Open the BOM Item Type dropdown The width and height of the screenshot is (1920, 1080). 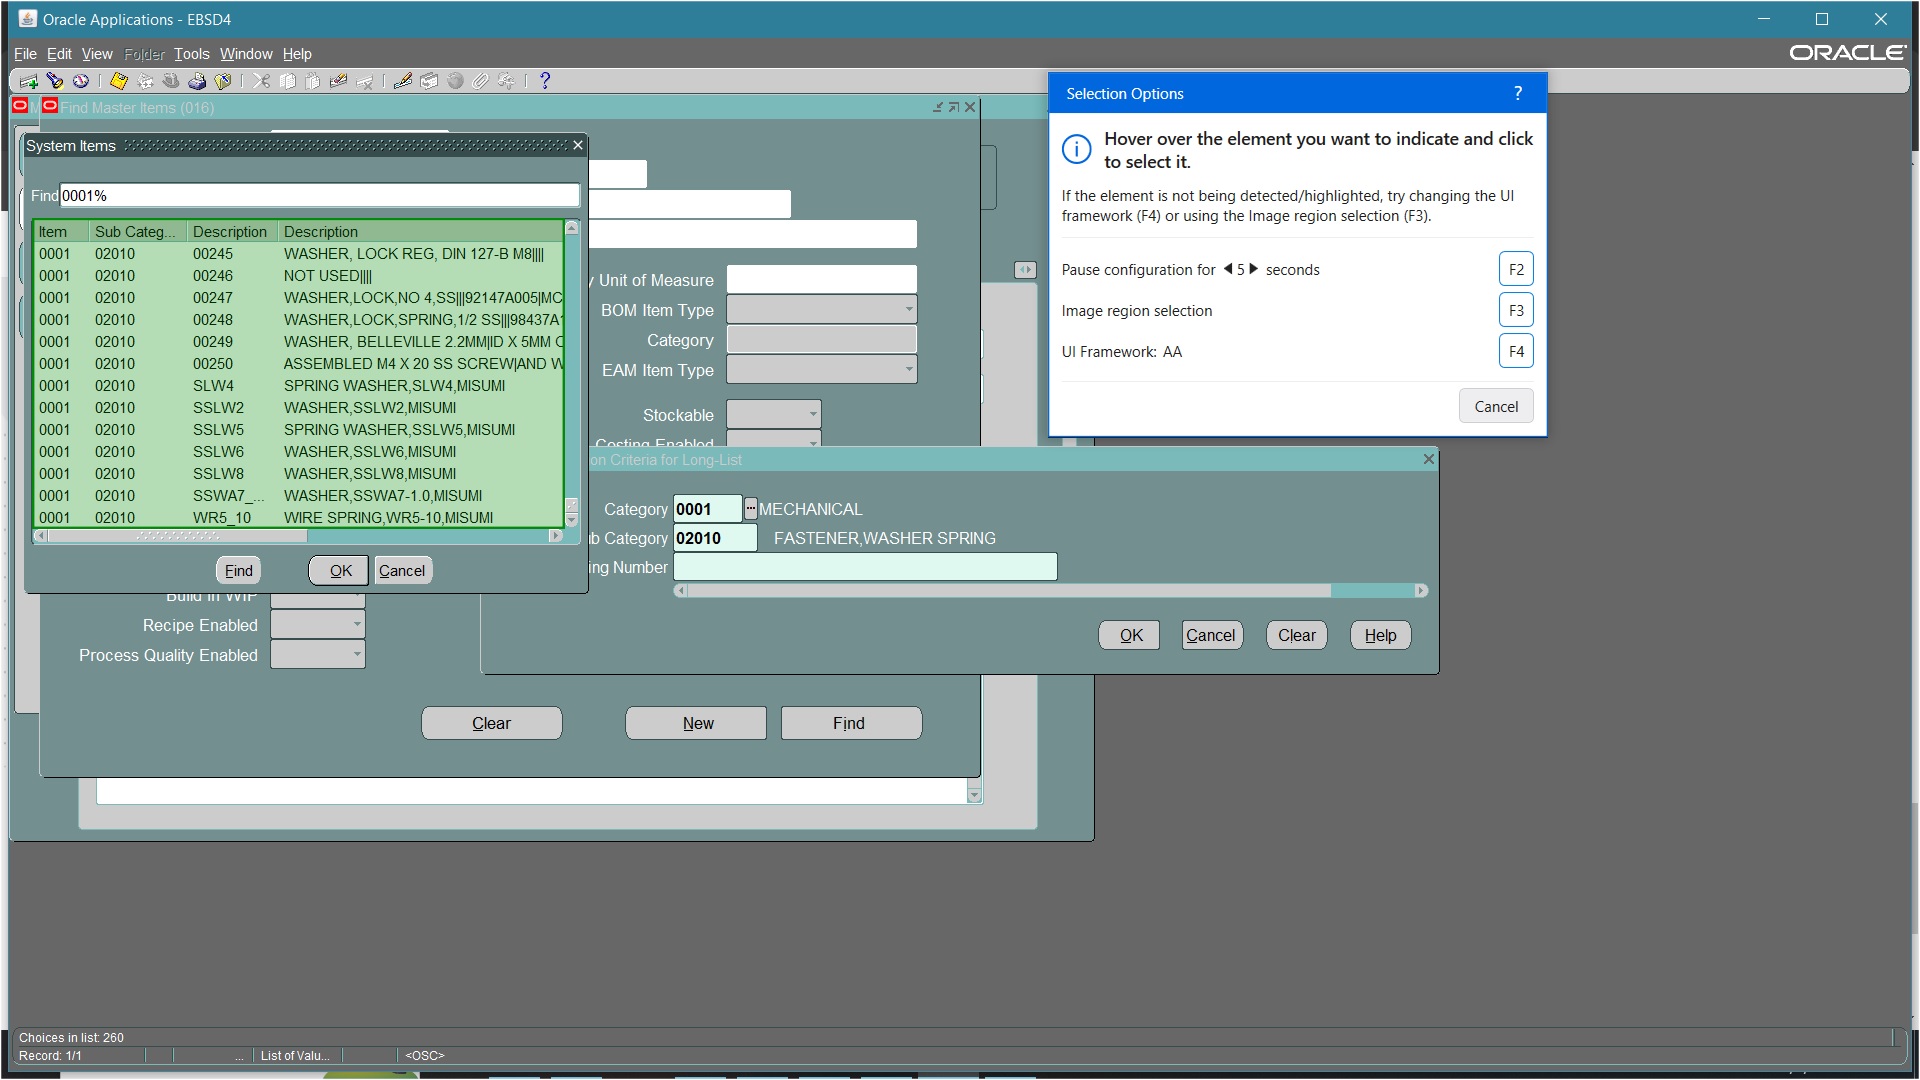click(908, 310)
